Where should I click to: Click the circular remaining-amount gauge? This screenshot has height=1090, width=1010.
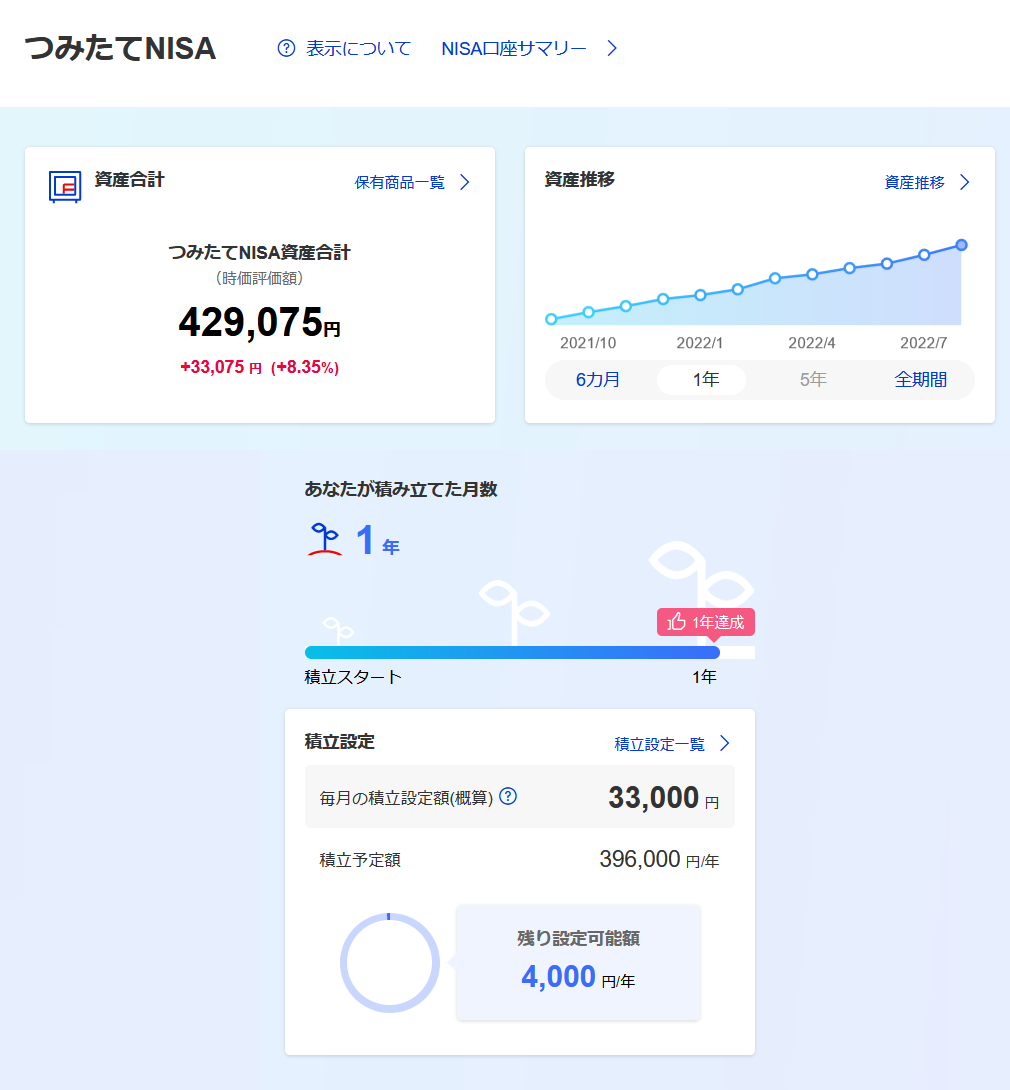[x=390, y=963]
